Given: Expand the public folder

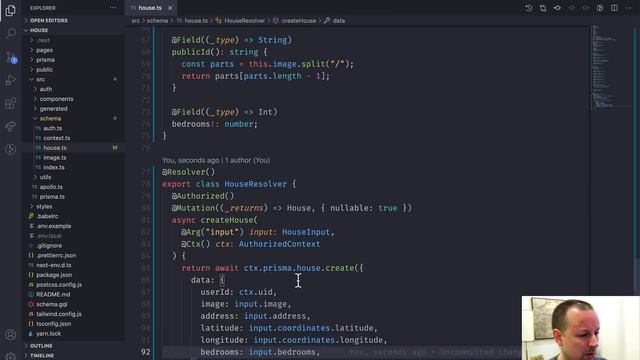Looking at the screenshot, I should 73,69.
